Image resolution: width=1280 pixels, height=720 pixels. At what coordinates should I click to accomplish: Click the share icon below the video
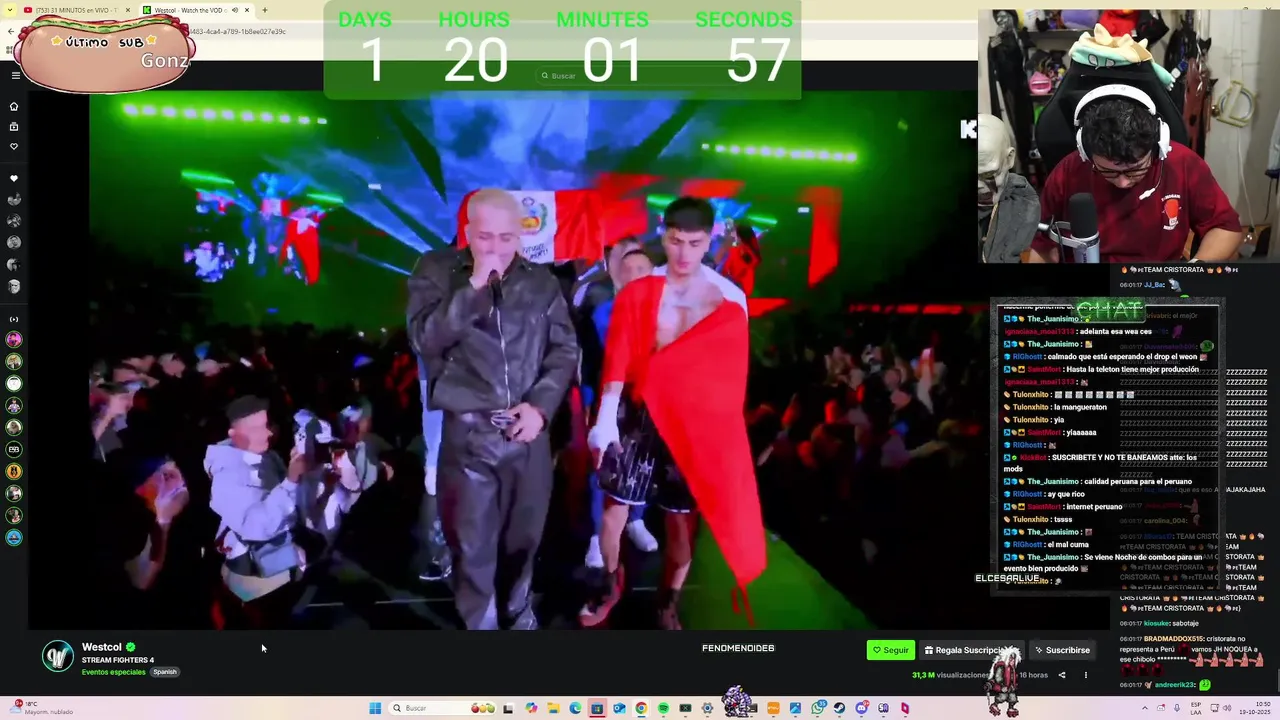[x=1062, y=675]
